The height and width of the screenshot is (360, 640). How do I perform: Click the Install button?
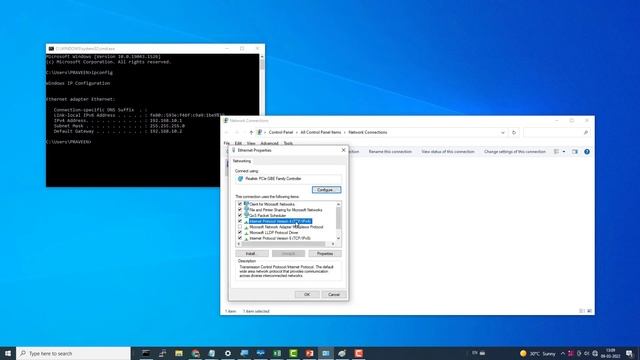coord(251,253)
